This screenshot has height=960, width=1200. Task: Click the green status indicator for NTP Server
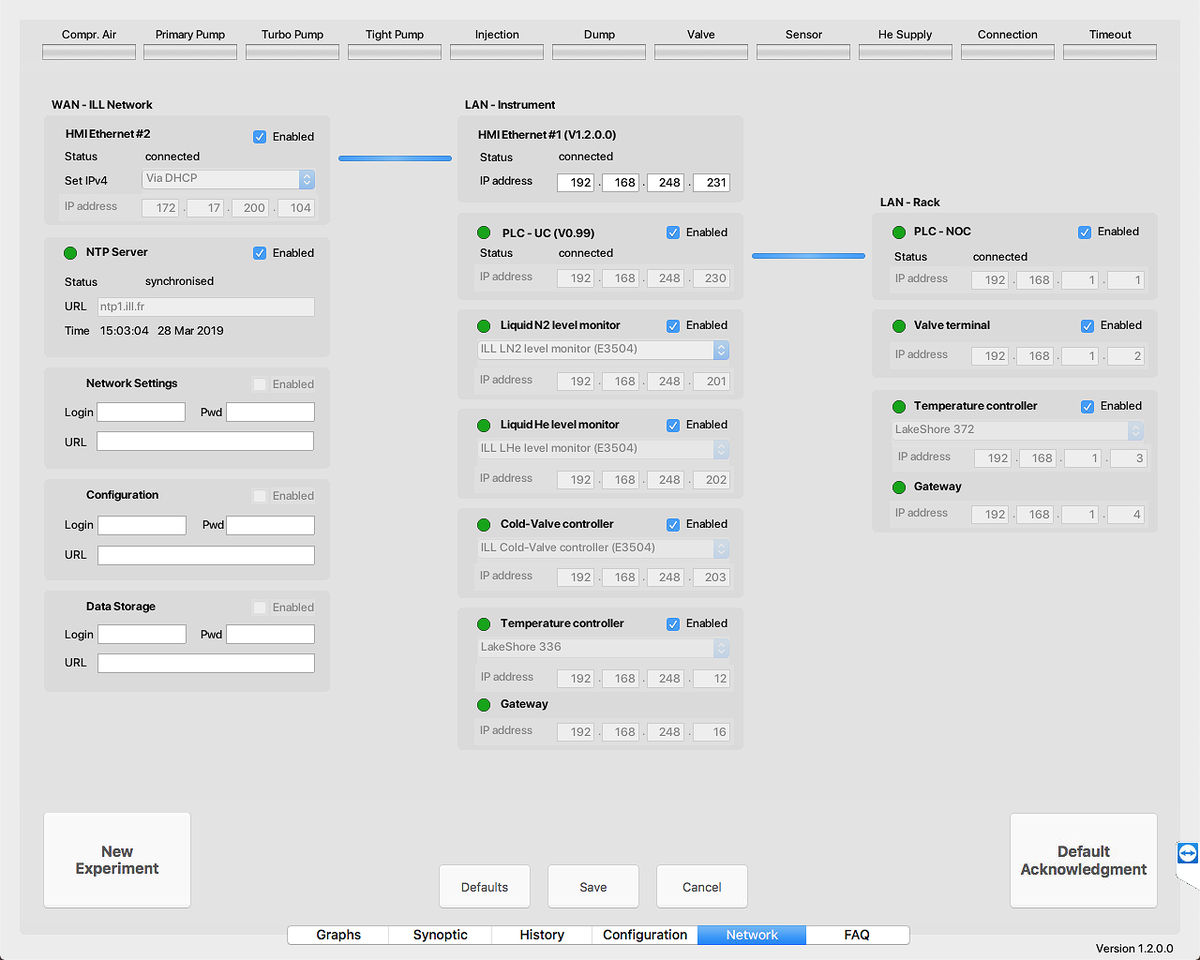(x=70, y=253)
